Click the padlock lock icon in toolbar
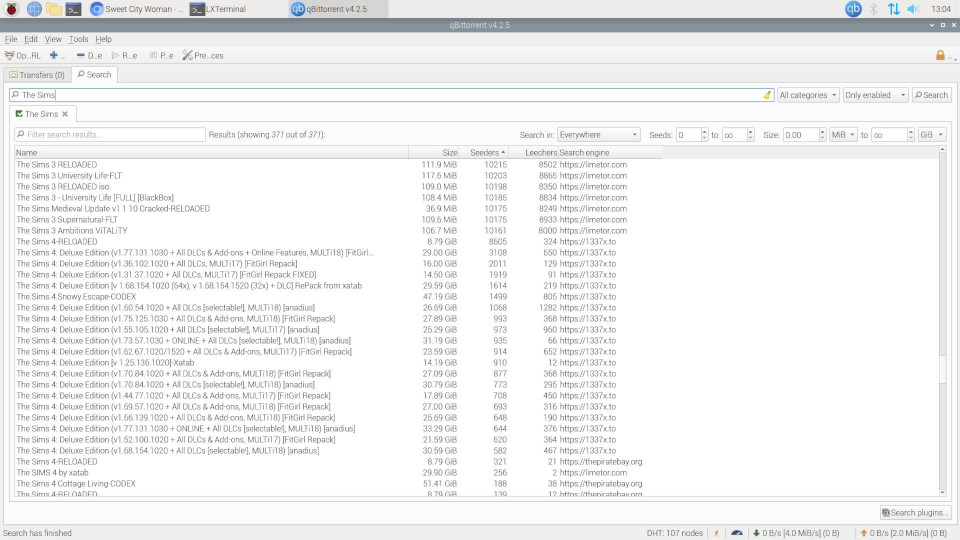 (x=940, y=55)
